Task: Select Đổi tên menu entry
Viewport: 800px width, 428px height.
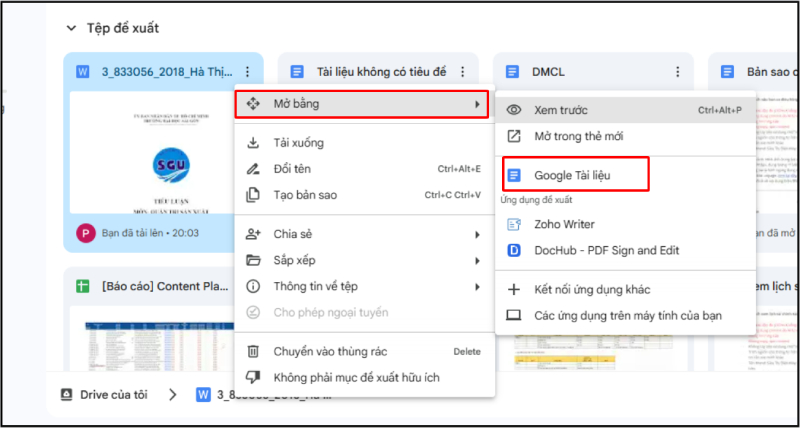Action: (364, 169)
